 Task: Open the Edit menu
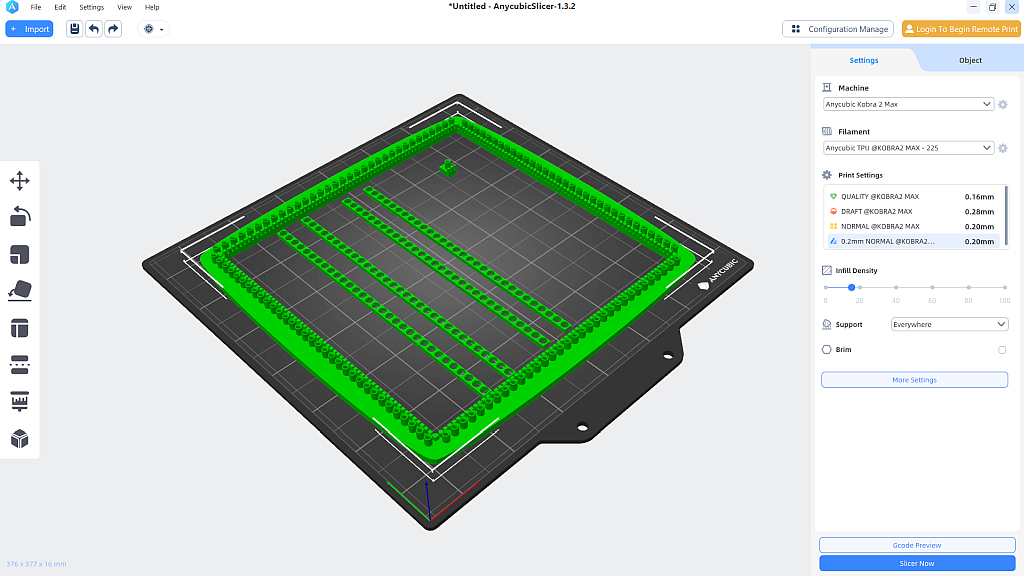pos(60,7)
